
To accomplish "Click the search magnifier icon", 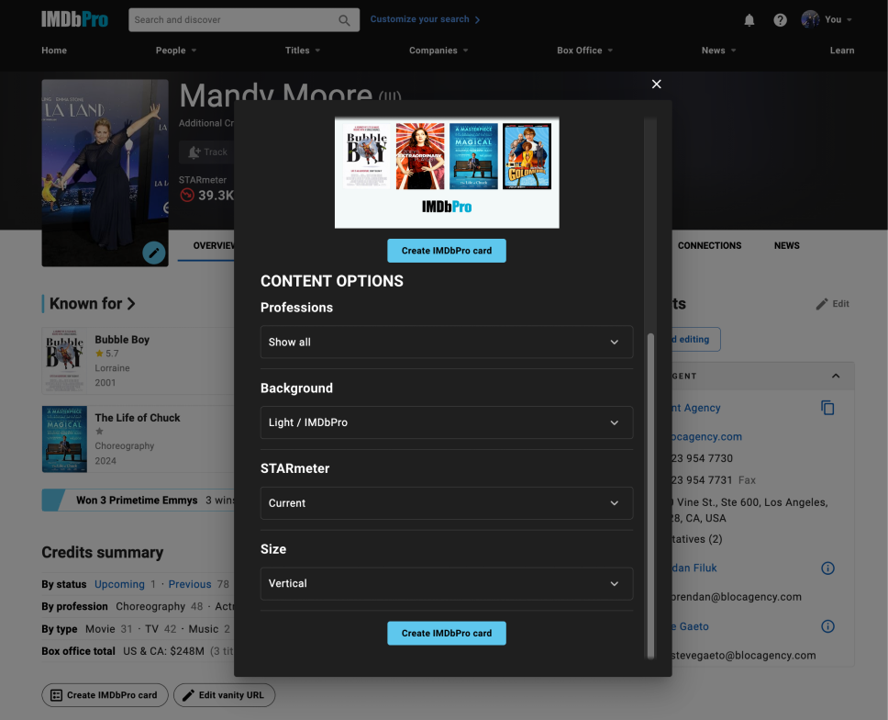I will click(x=344, y=20).
